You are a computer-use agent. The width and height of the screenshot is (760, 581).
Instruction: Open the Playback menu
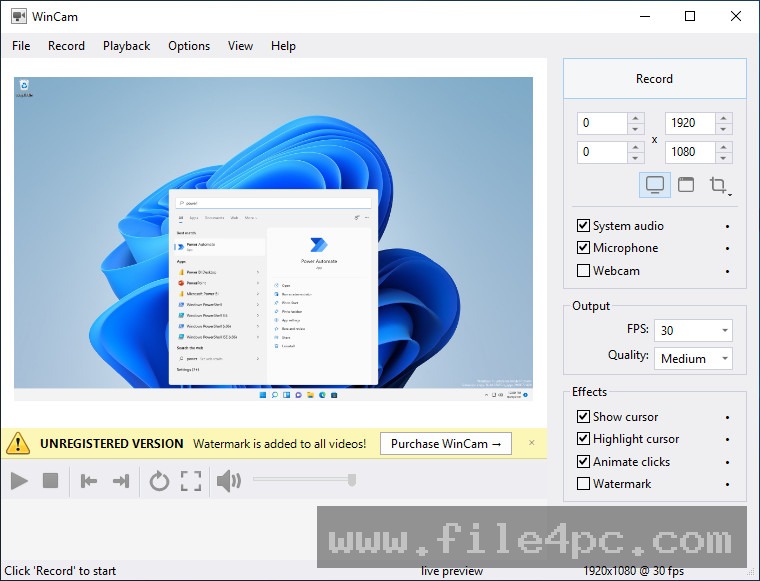[127, 46]
